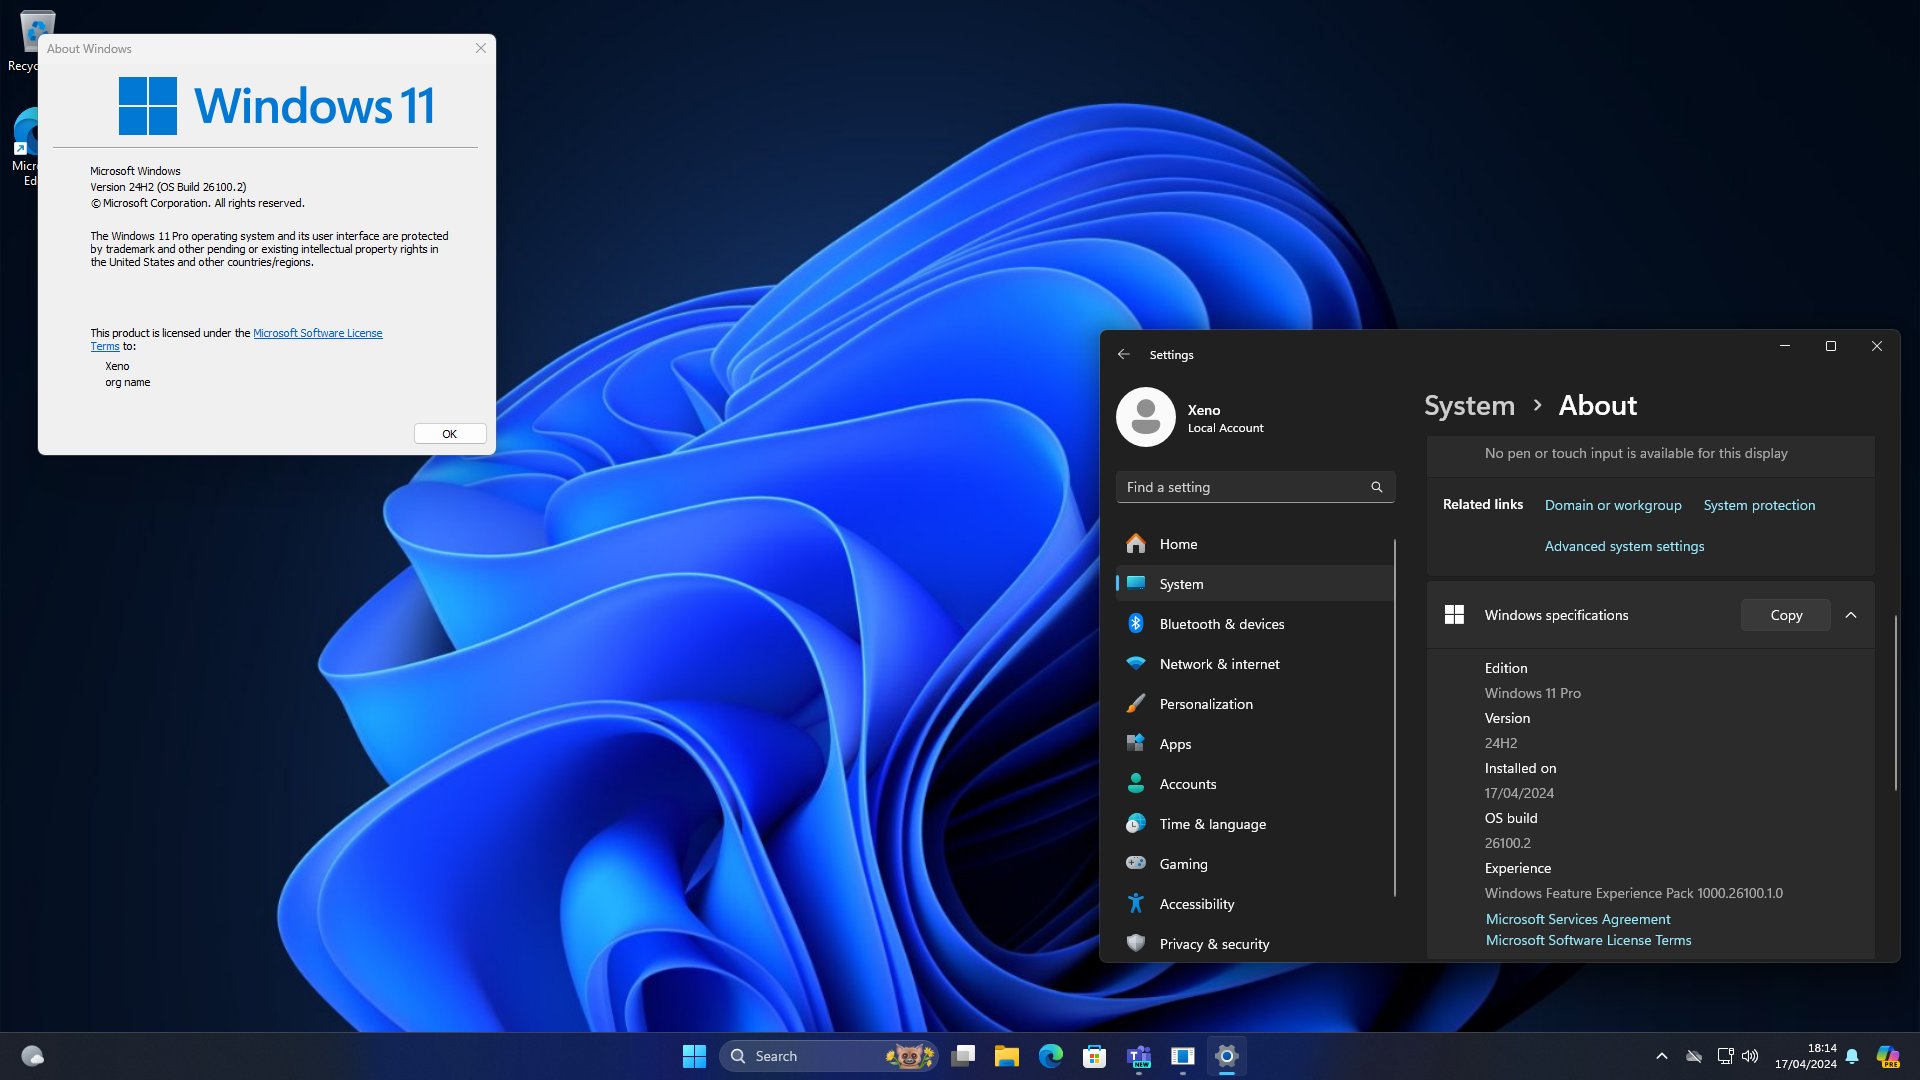
Task: Click the volume icon in system tray
Action: [x=1750, y=1056]
